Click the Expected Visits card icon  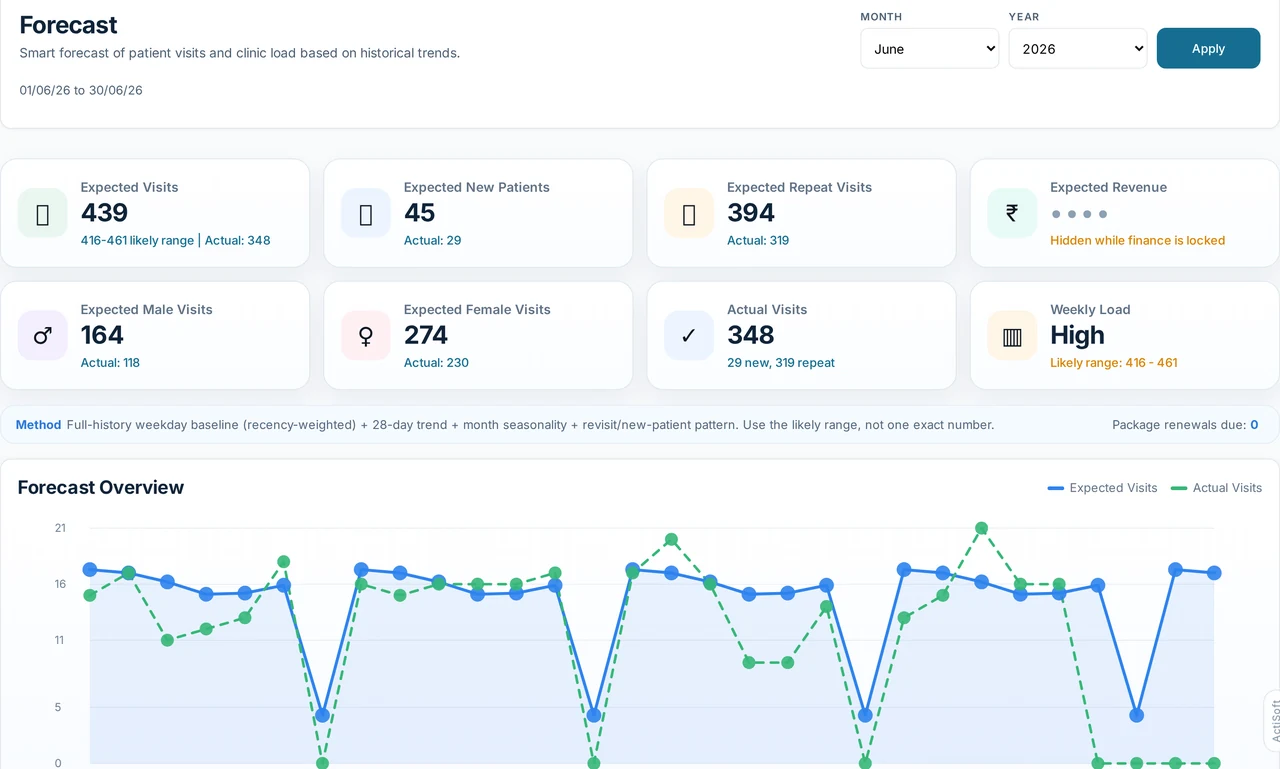click(x=43, y=213)
